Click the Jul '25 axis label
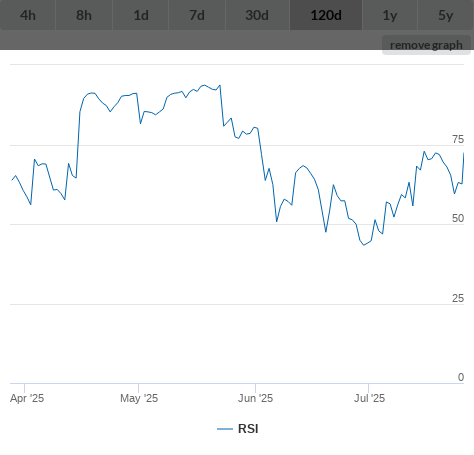The image size is (474, 455). [369, 398]
